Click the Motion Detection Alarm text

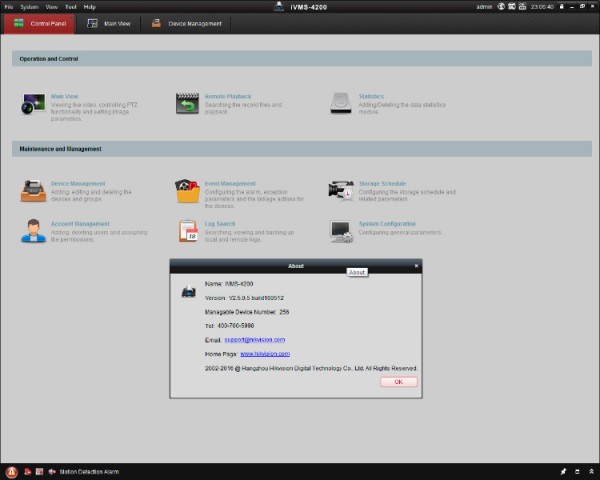click(x=89, y=472)
